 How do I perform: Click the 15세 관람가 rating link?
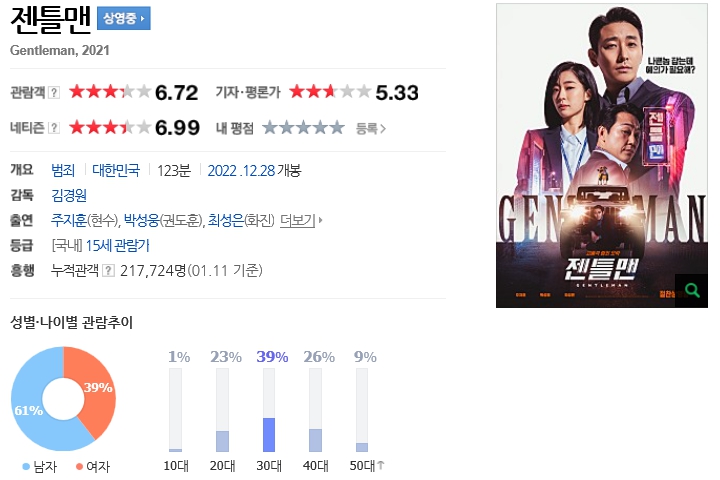point(118,246)
